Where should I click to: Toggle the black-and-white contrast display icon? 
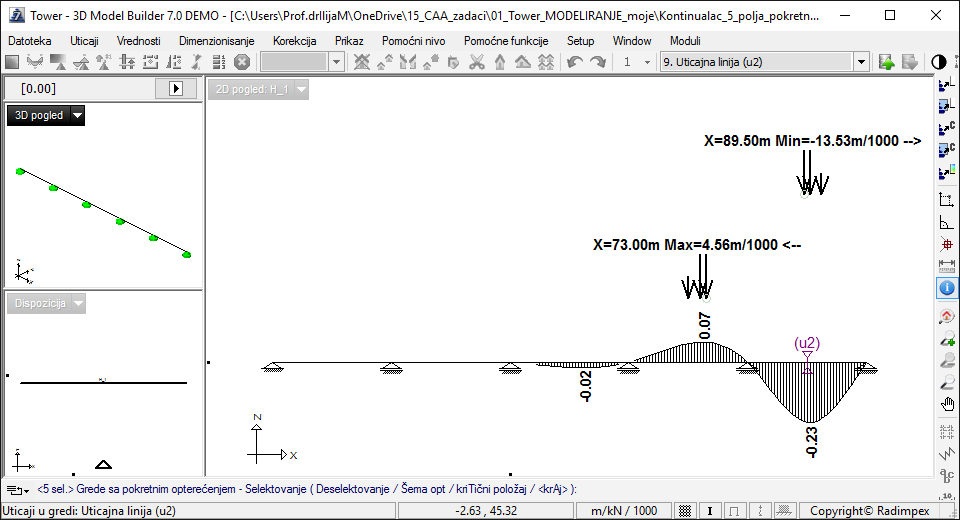(x=939, y=62)
